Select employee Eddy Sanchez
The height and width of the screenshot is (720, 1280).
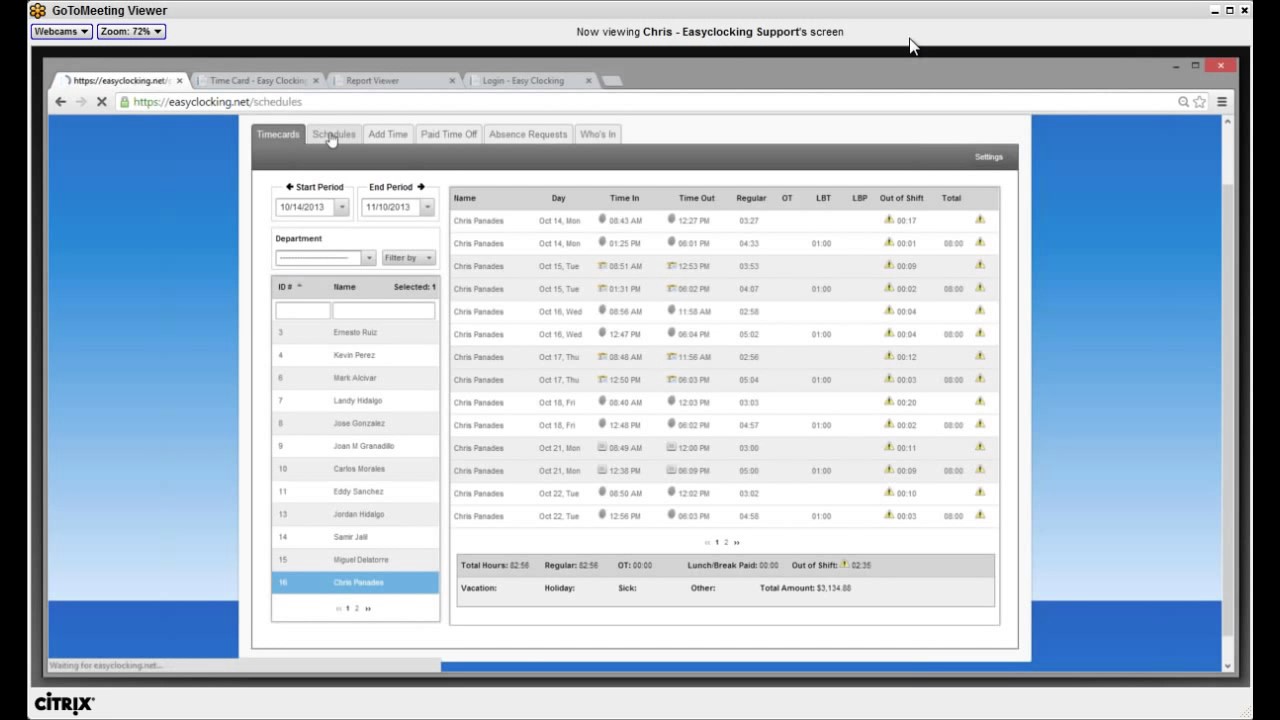tap(355, 491)
